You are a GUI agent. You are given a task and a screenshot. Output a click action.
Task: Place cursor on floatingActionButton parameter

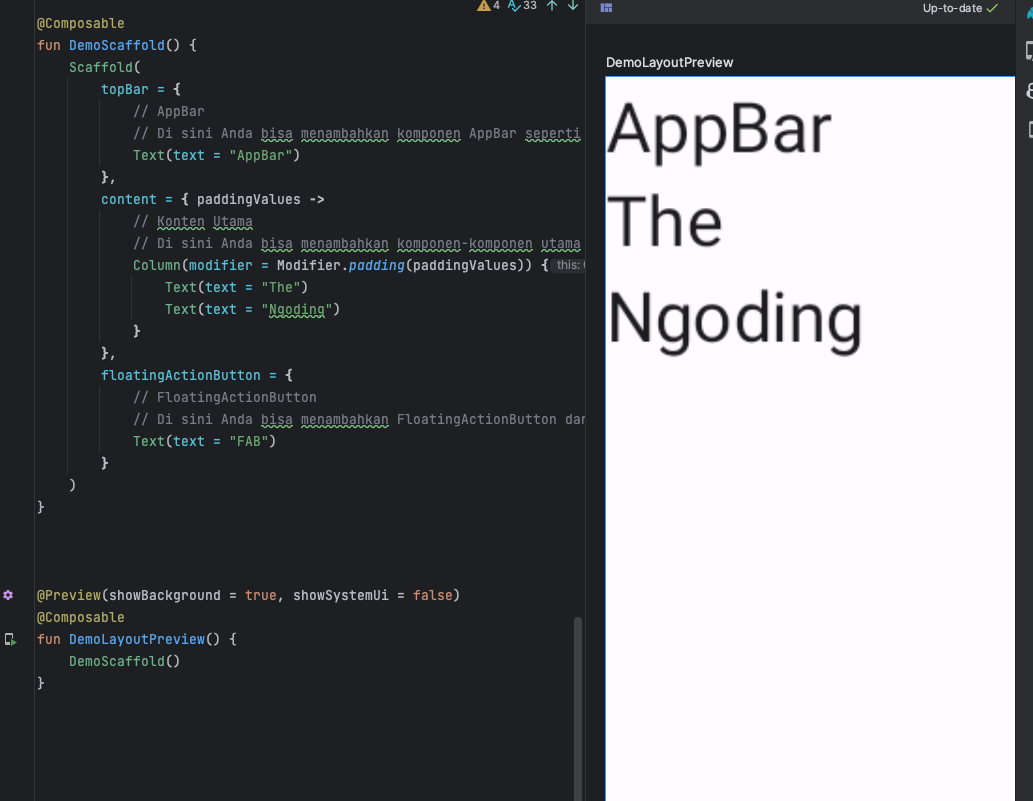pos(180,375)
